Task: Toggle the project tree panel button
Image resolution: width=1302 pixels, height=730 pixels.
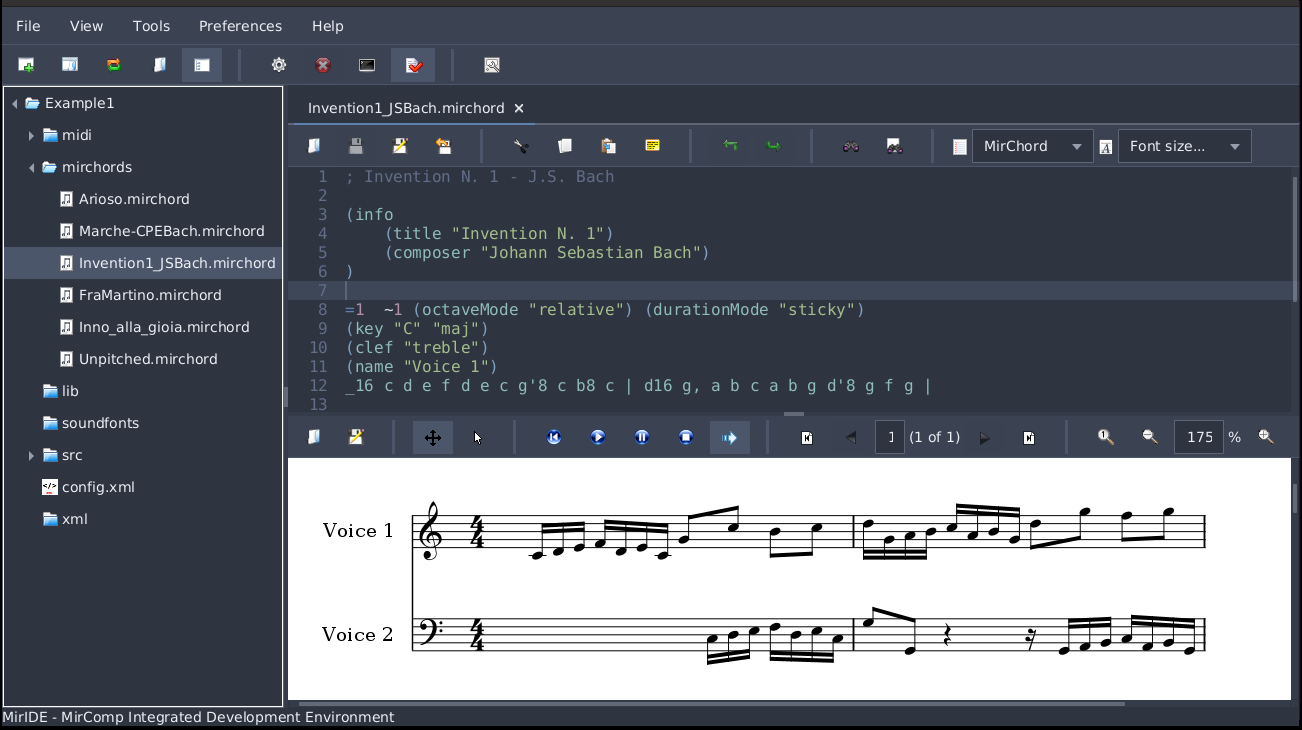Action: 202,65
